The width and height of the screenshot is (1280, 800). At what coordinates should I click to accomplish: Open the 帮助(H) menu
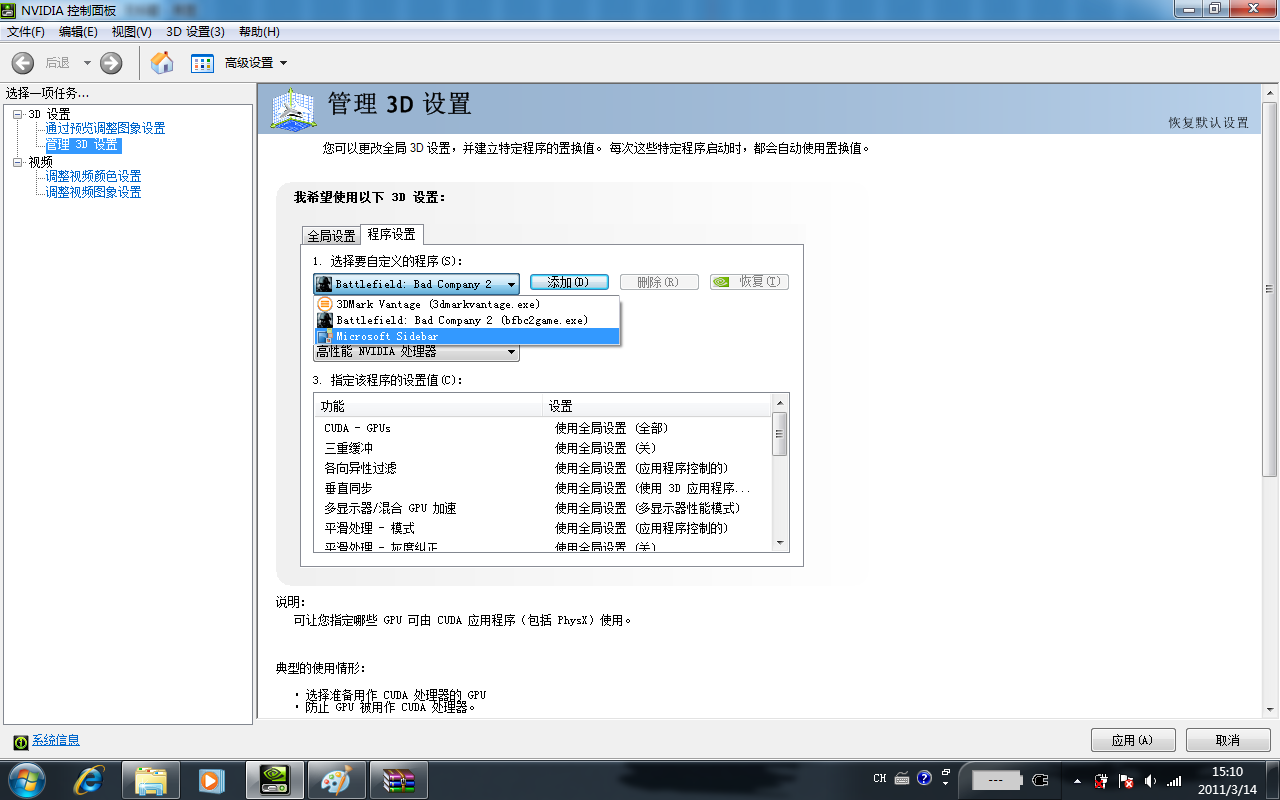[259, 32]
